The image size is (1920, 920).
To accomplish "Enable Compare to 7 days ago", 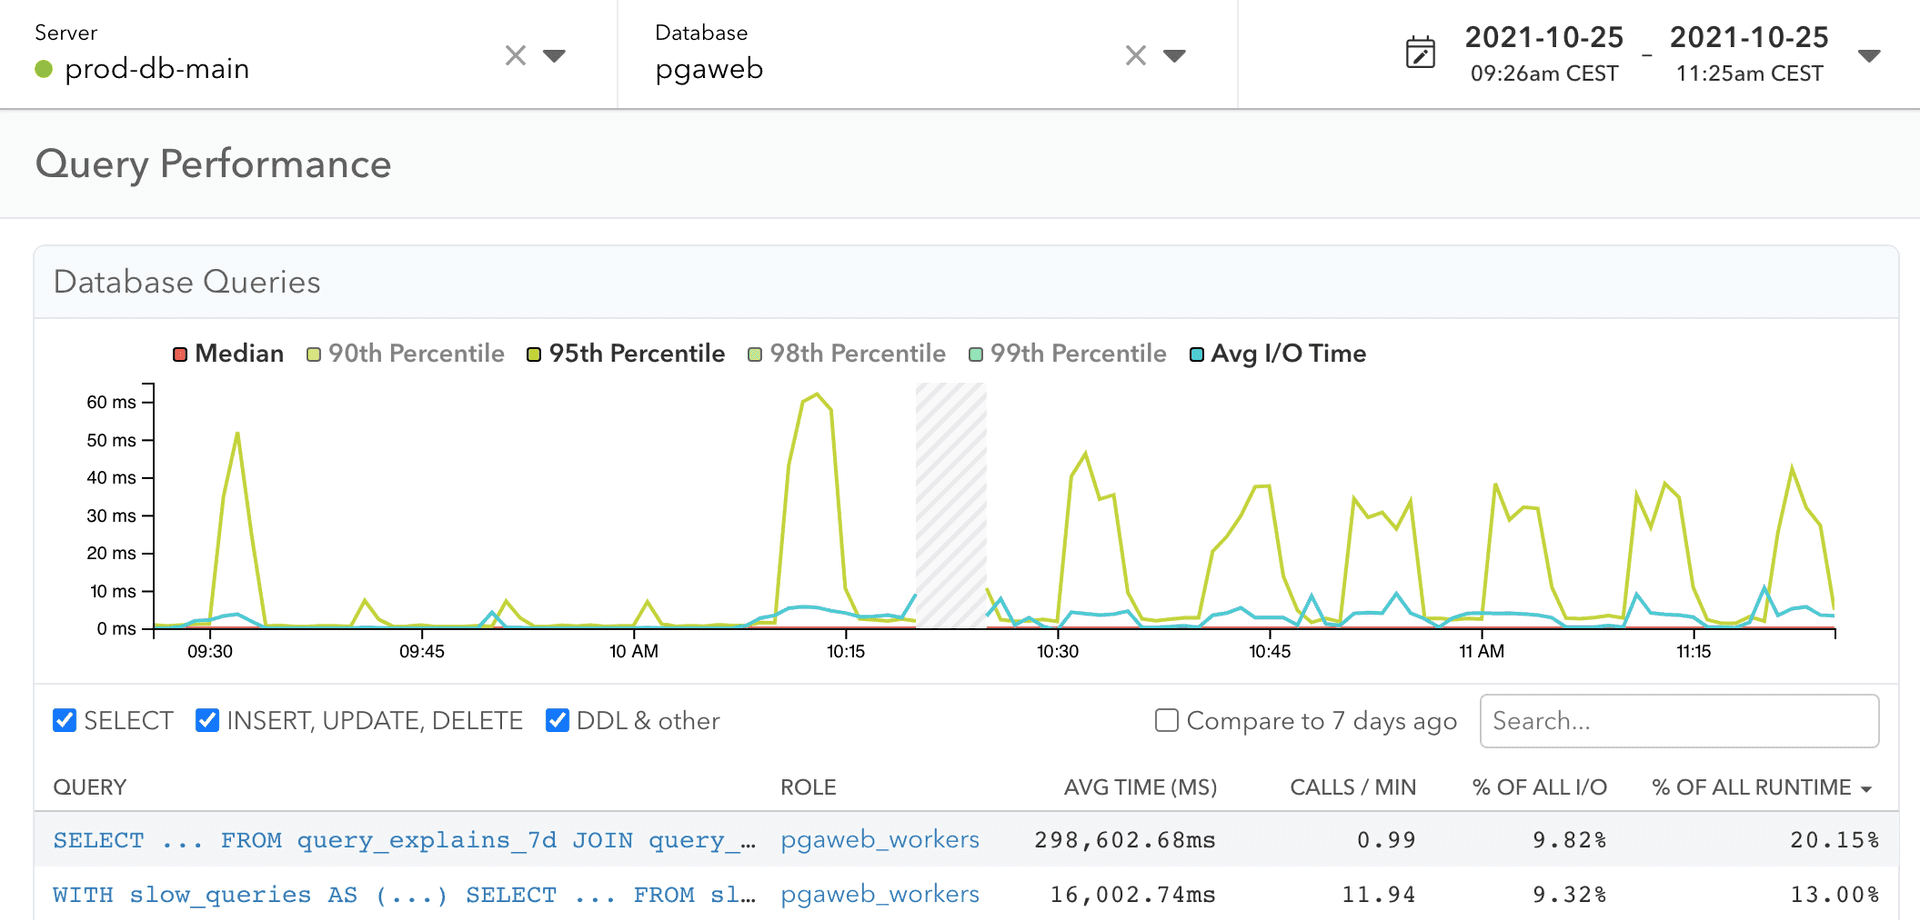I will click(1166, 720).
